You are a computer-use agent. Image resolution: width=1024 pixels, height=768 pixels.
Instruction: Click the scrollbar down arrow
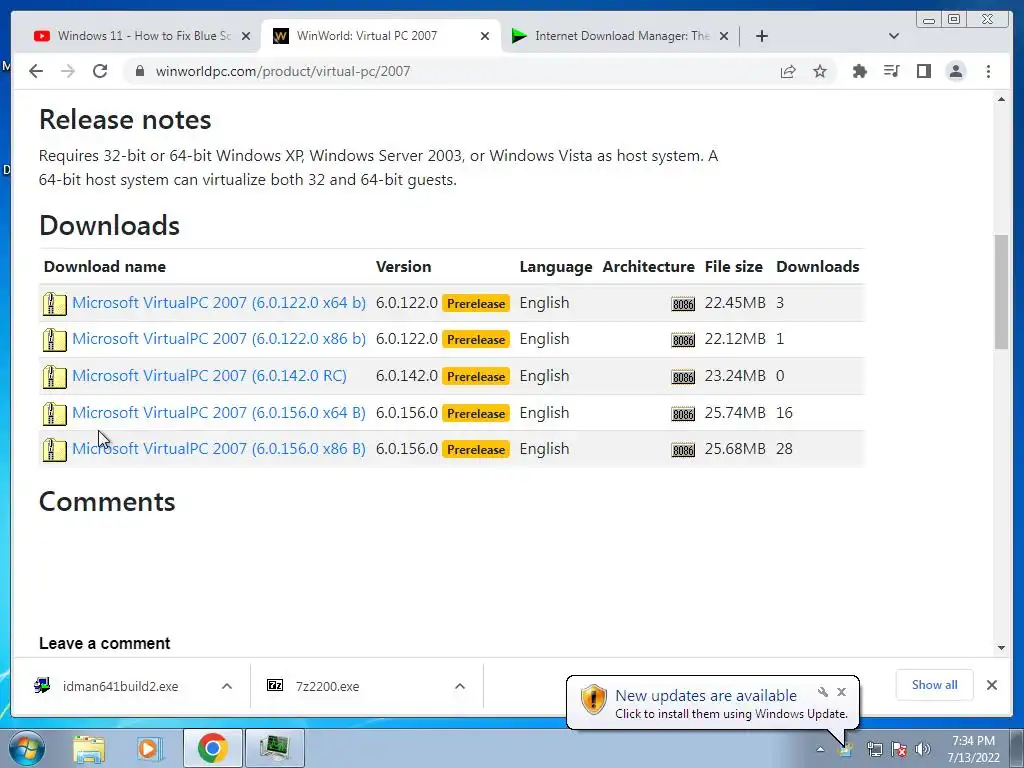1002,648
